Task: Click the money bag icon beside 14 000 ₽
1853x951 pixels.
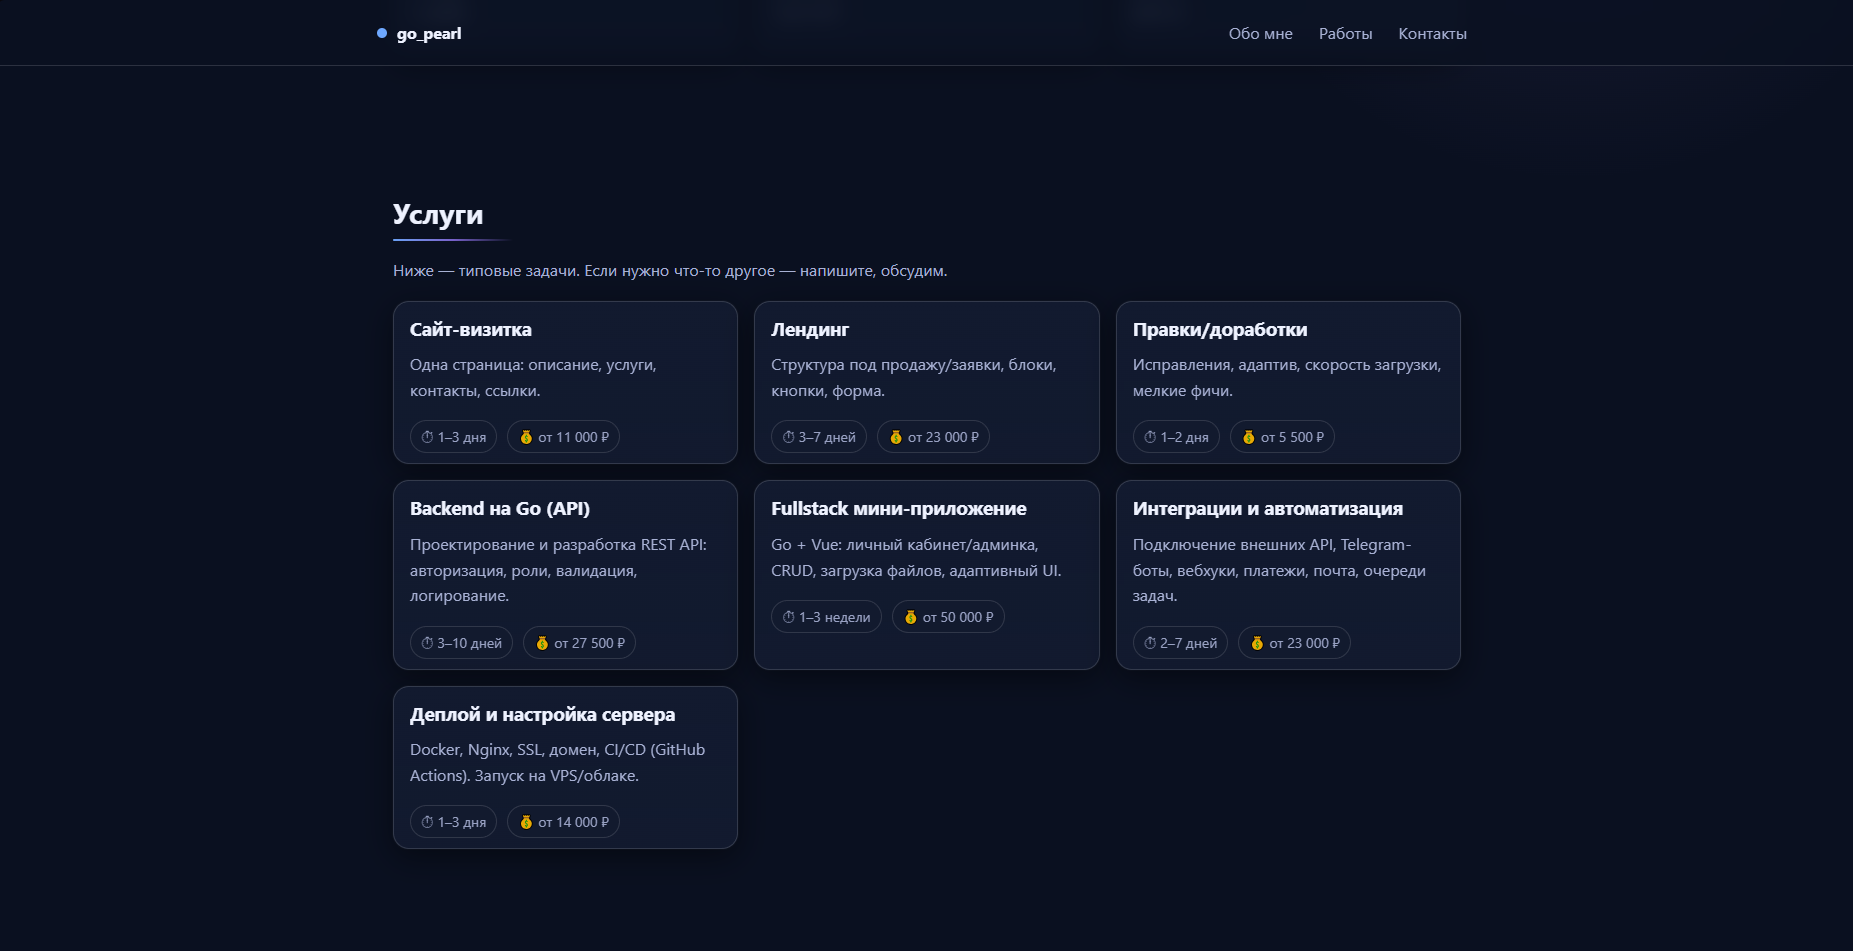Action: (526, 822)
